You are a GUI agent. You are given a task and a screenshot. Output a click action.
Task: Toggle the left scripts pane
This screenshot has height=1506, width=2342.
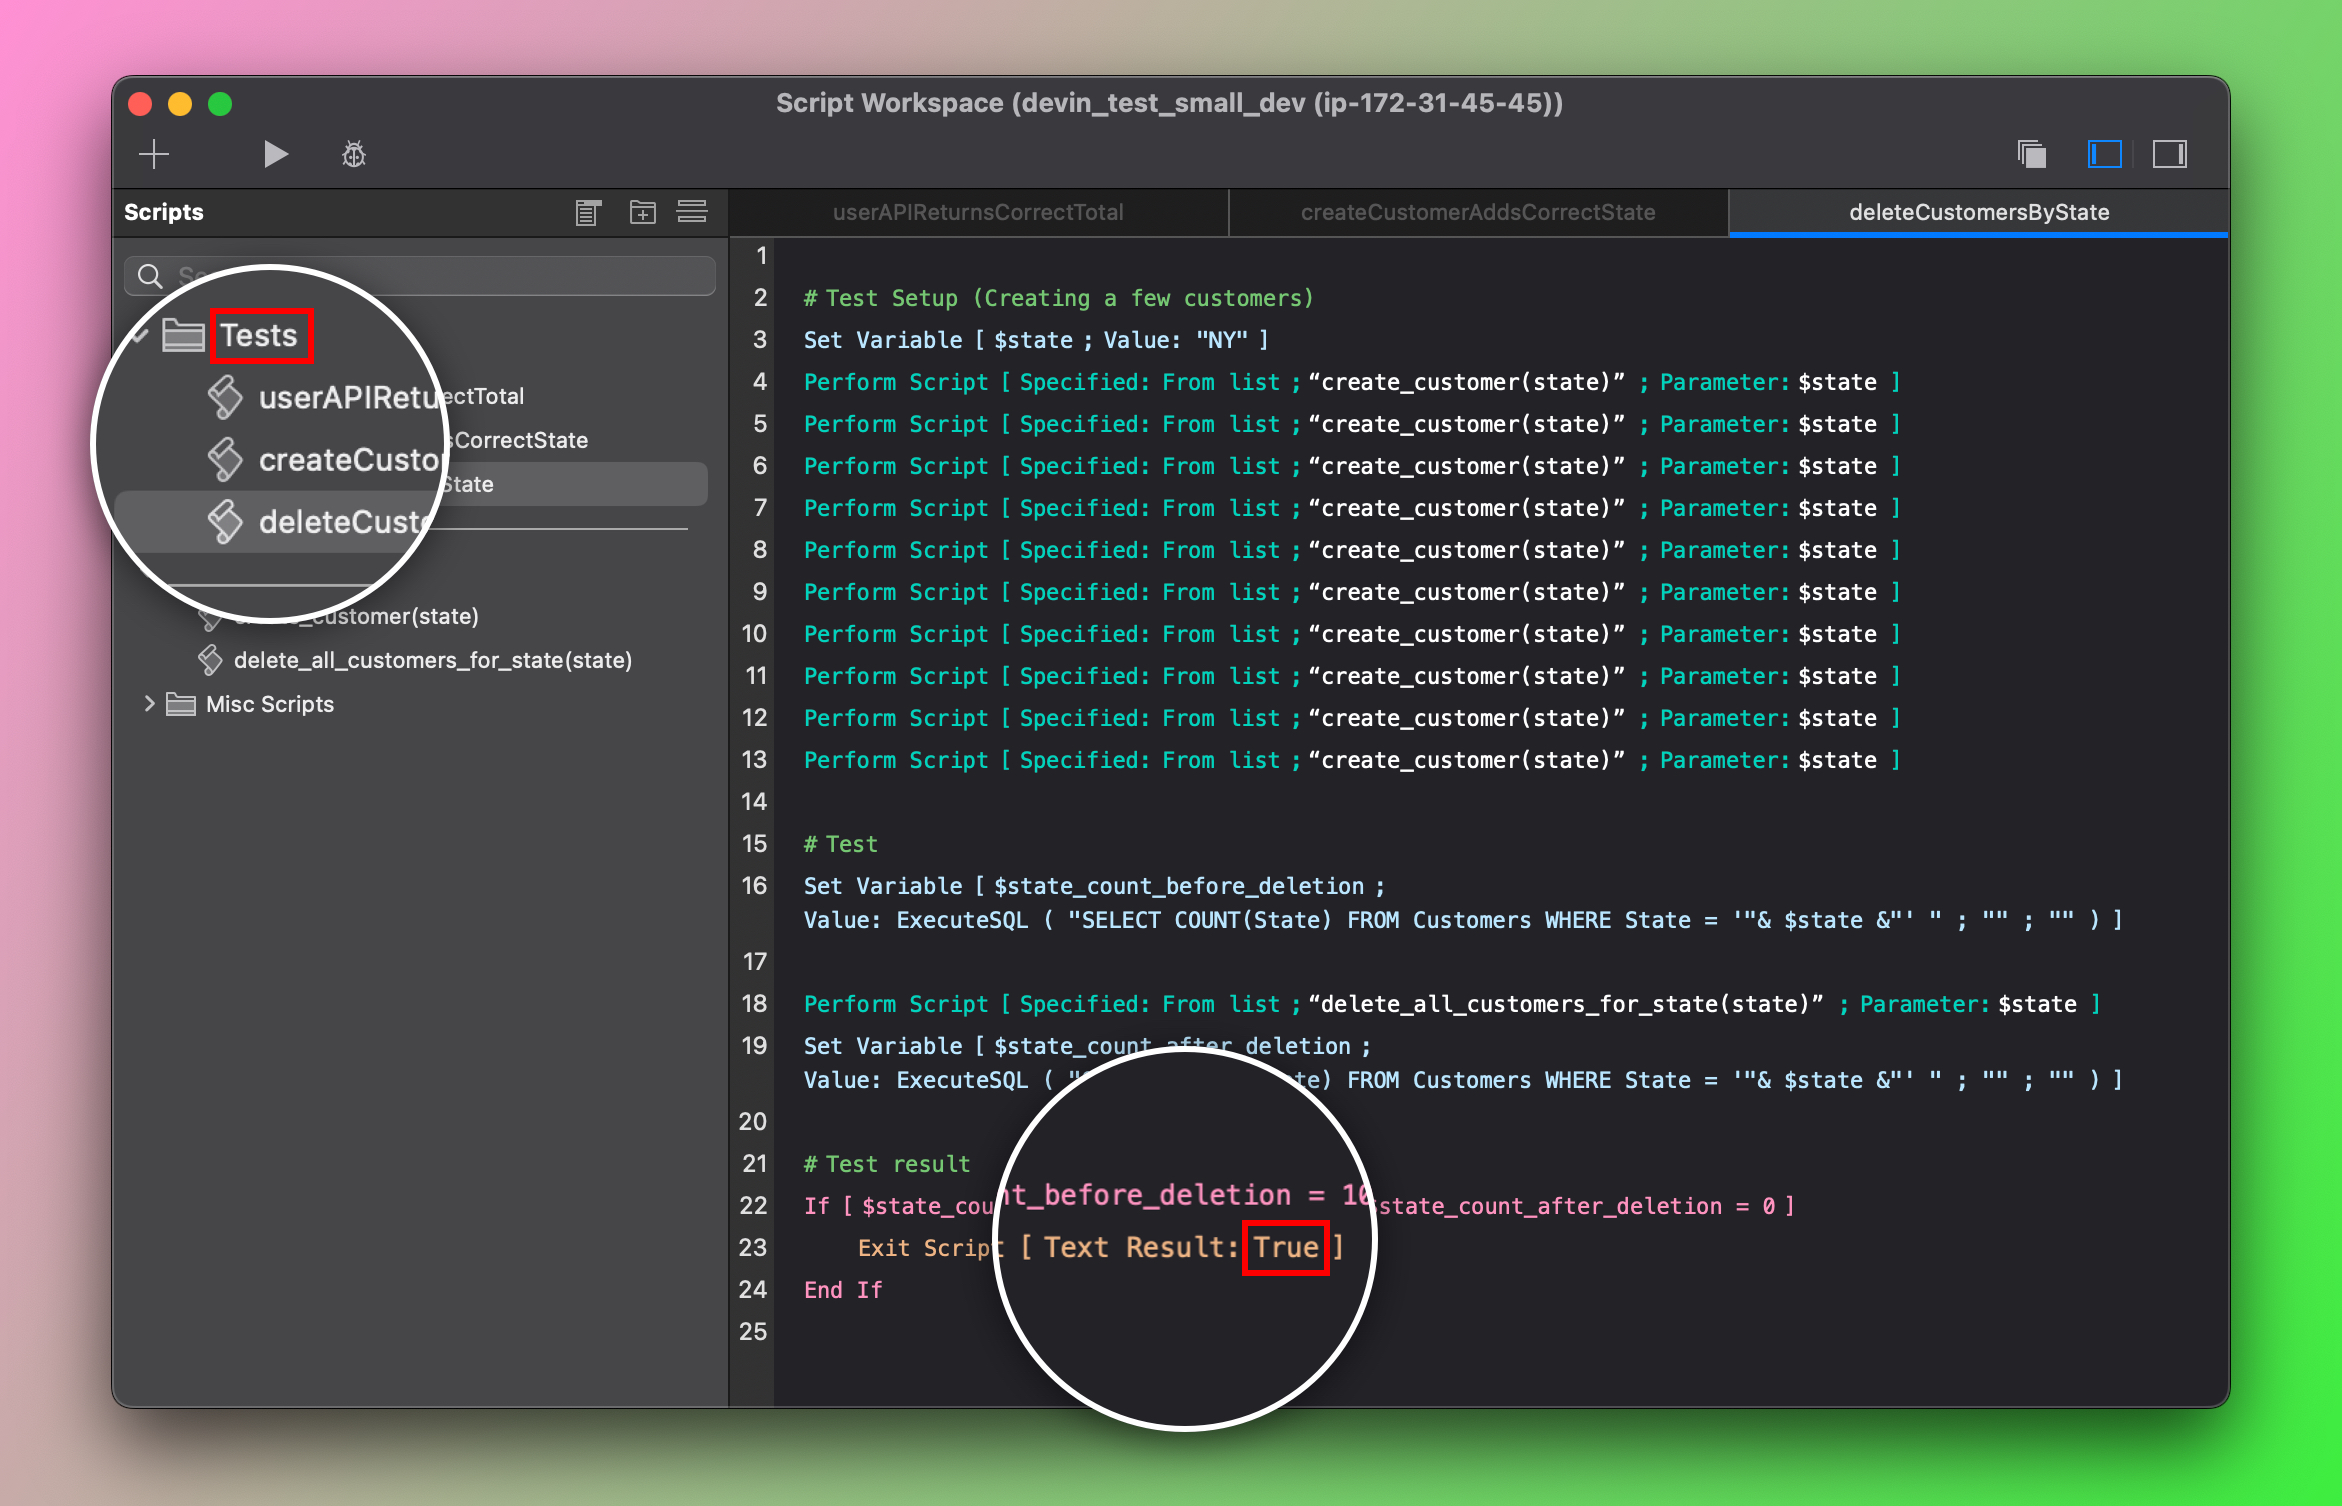(2104, 154)
